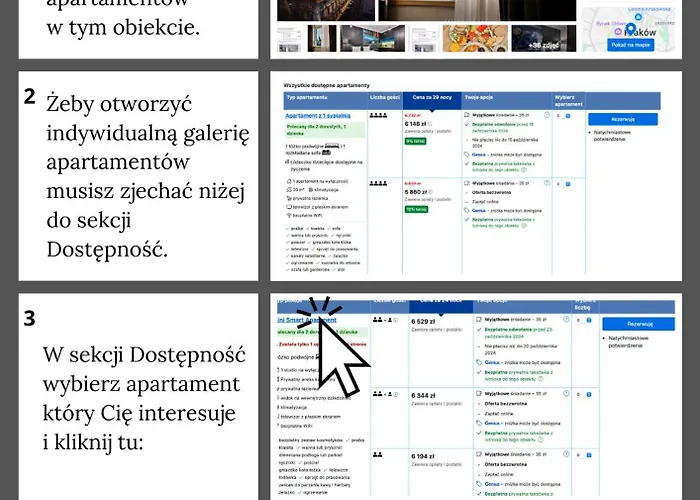Click the 'Cena za 29 nocy' column header
This screenshot has height=500, width=700.
(432, 100)
